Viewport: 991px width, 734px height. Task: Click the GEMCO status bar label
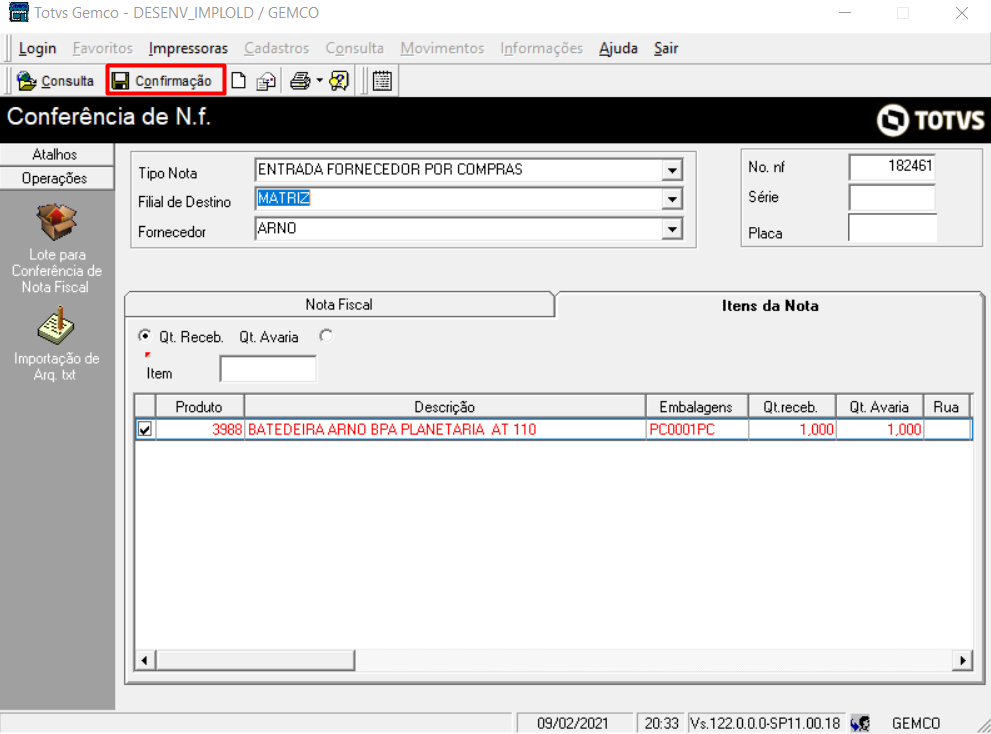click(915, 723)
